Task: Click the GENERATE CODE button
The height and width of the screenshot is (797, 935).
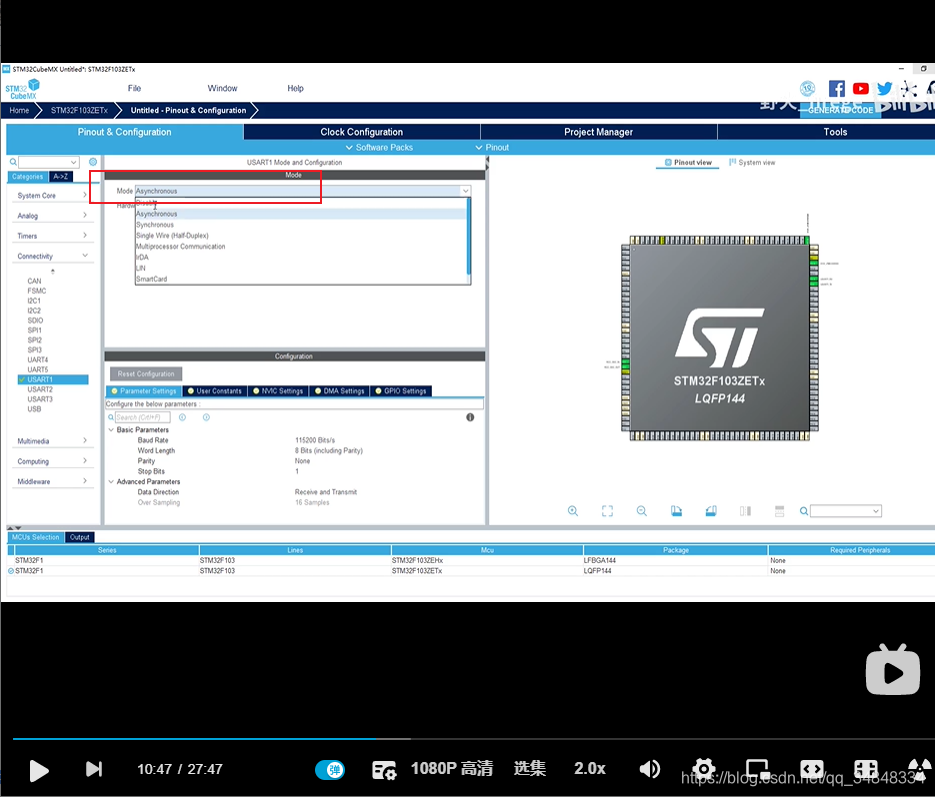Action: 840,110
